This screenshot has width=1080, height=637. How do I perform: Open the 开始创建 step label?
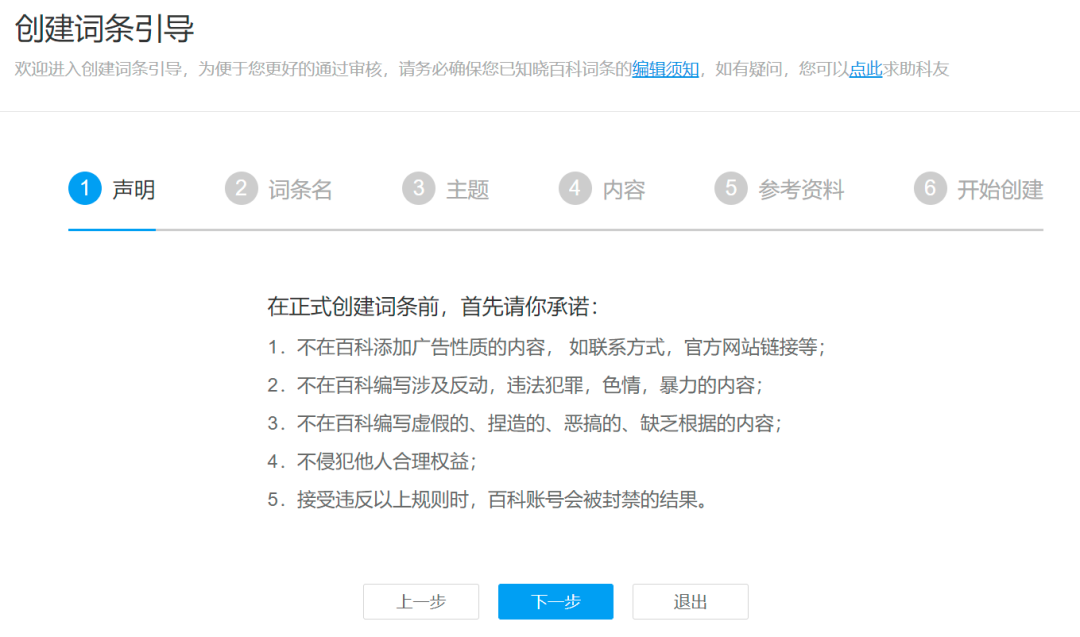[1000, 189]
